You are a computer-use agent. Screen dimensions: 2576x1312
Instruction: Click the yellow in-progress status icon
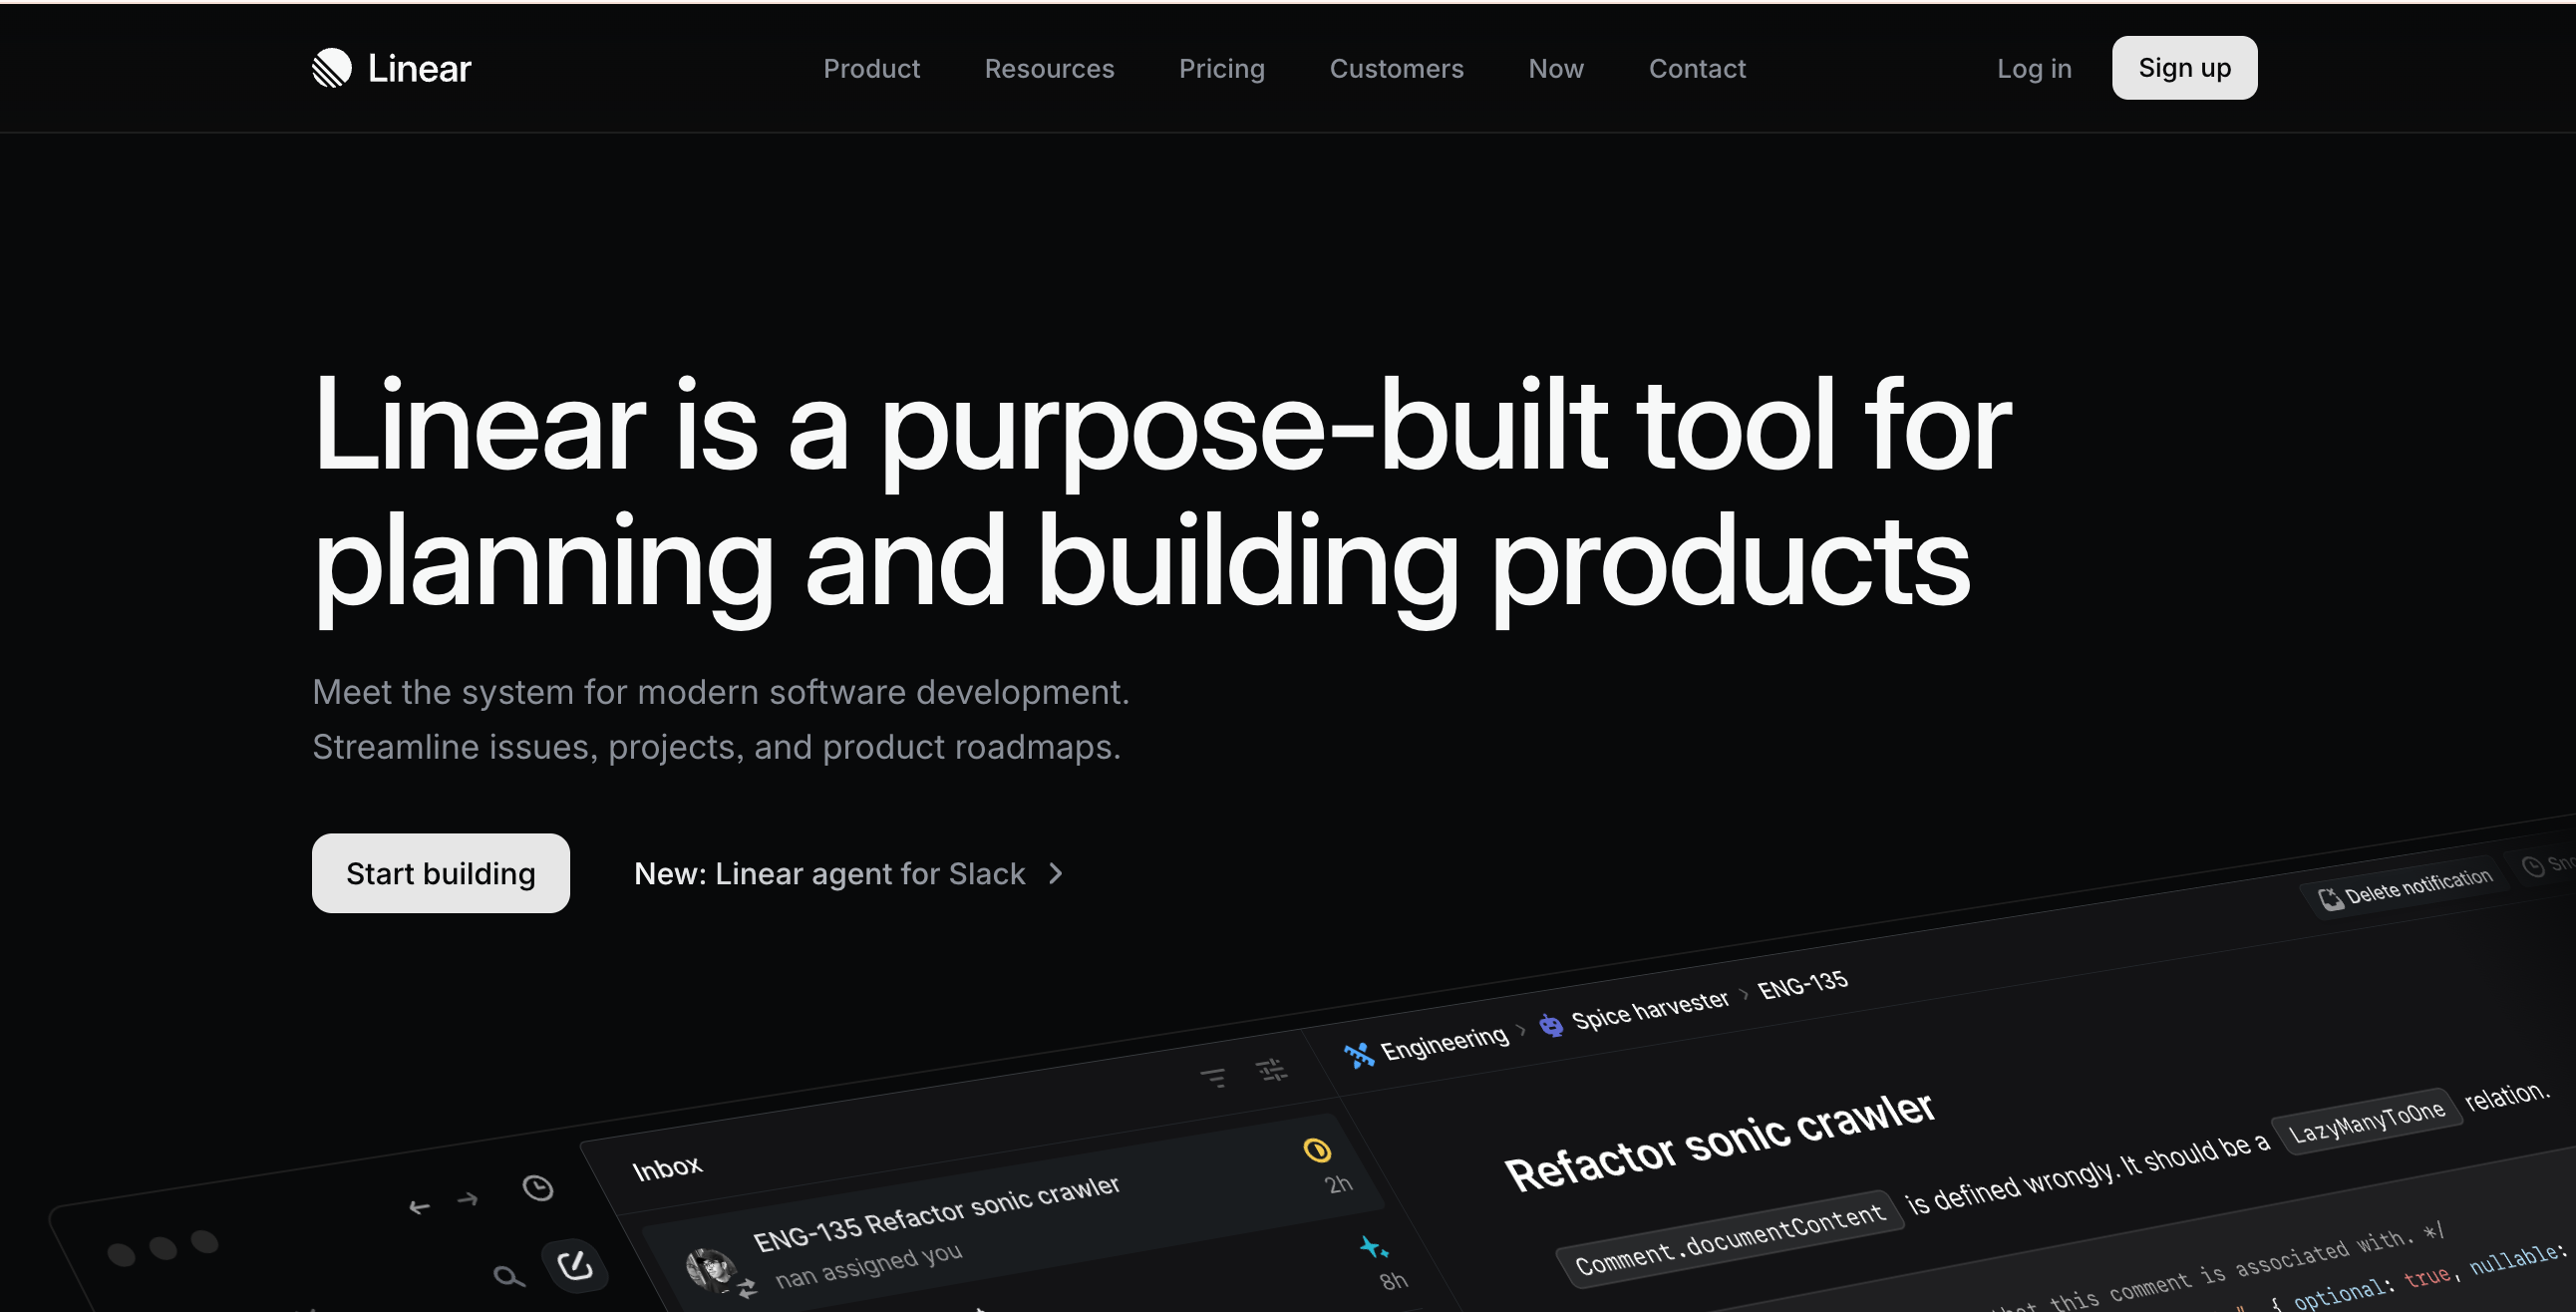coord(1317,1150)
